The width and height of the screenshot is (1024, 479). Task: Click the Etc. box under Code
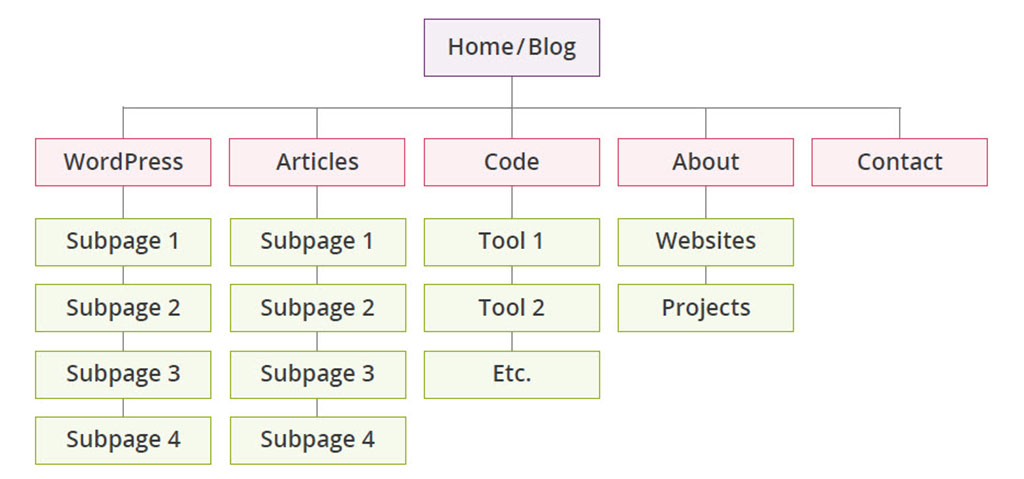click(x=511, y=374)
